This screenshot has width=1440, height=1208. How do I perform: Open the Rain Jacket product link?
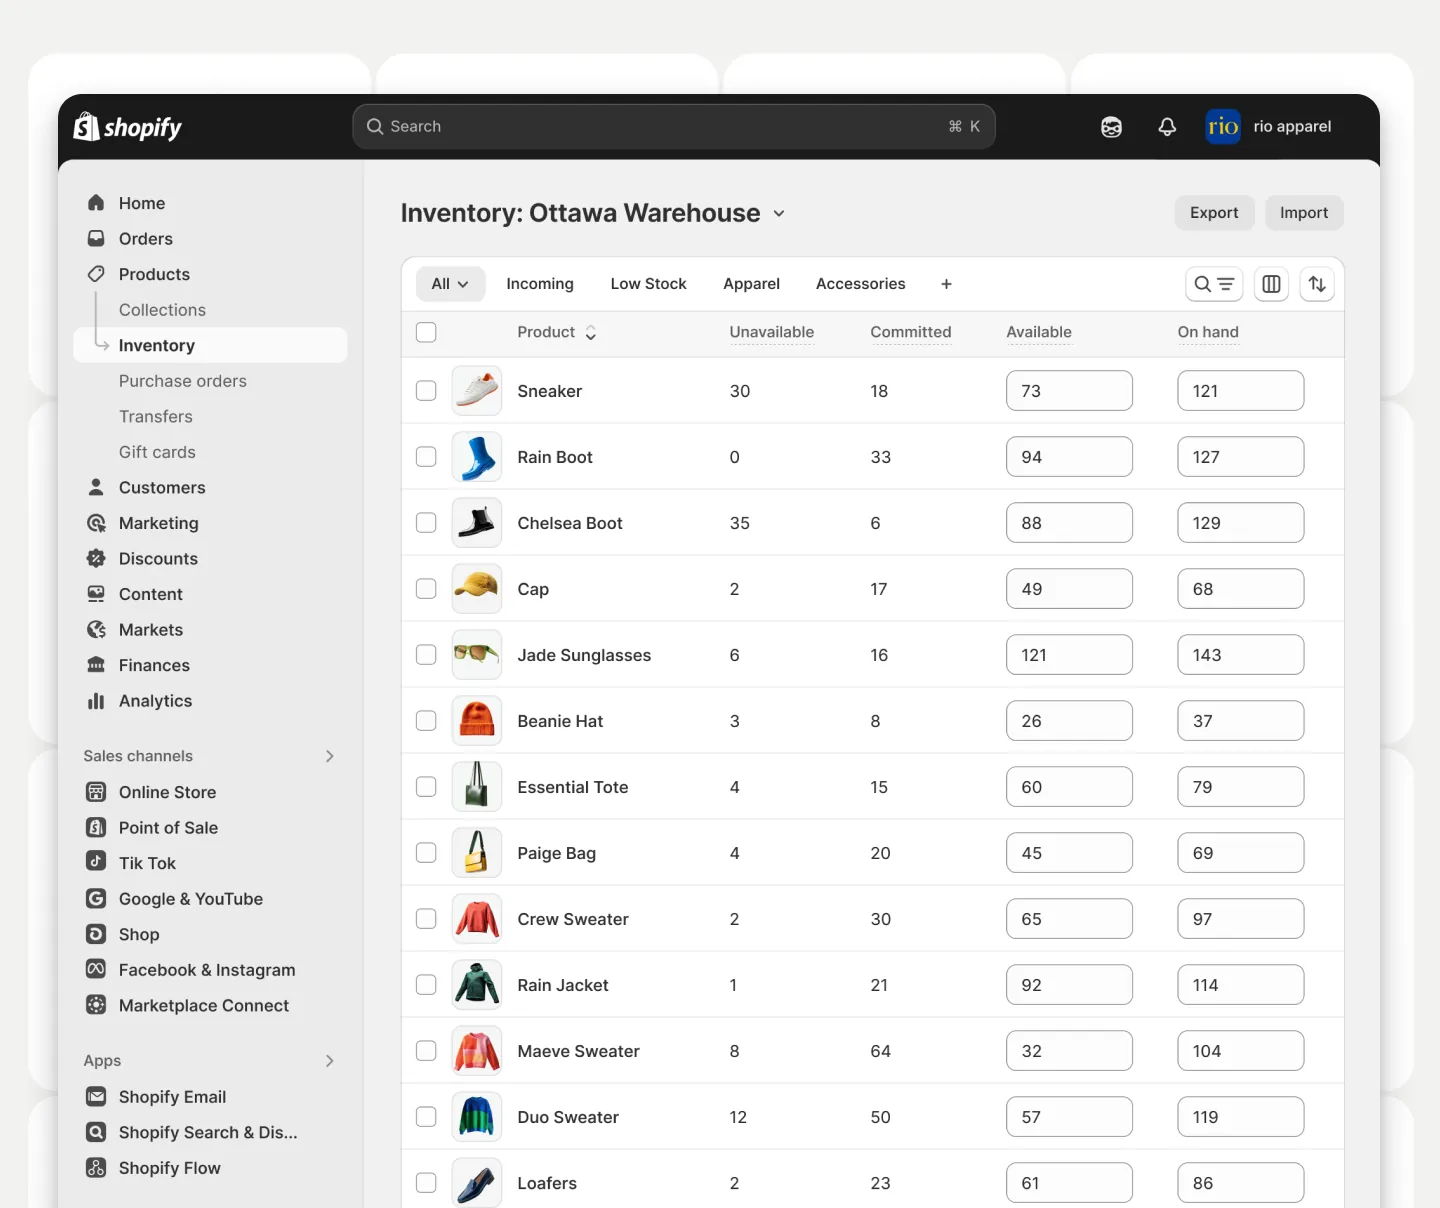coord(563,985)
